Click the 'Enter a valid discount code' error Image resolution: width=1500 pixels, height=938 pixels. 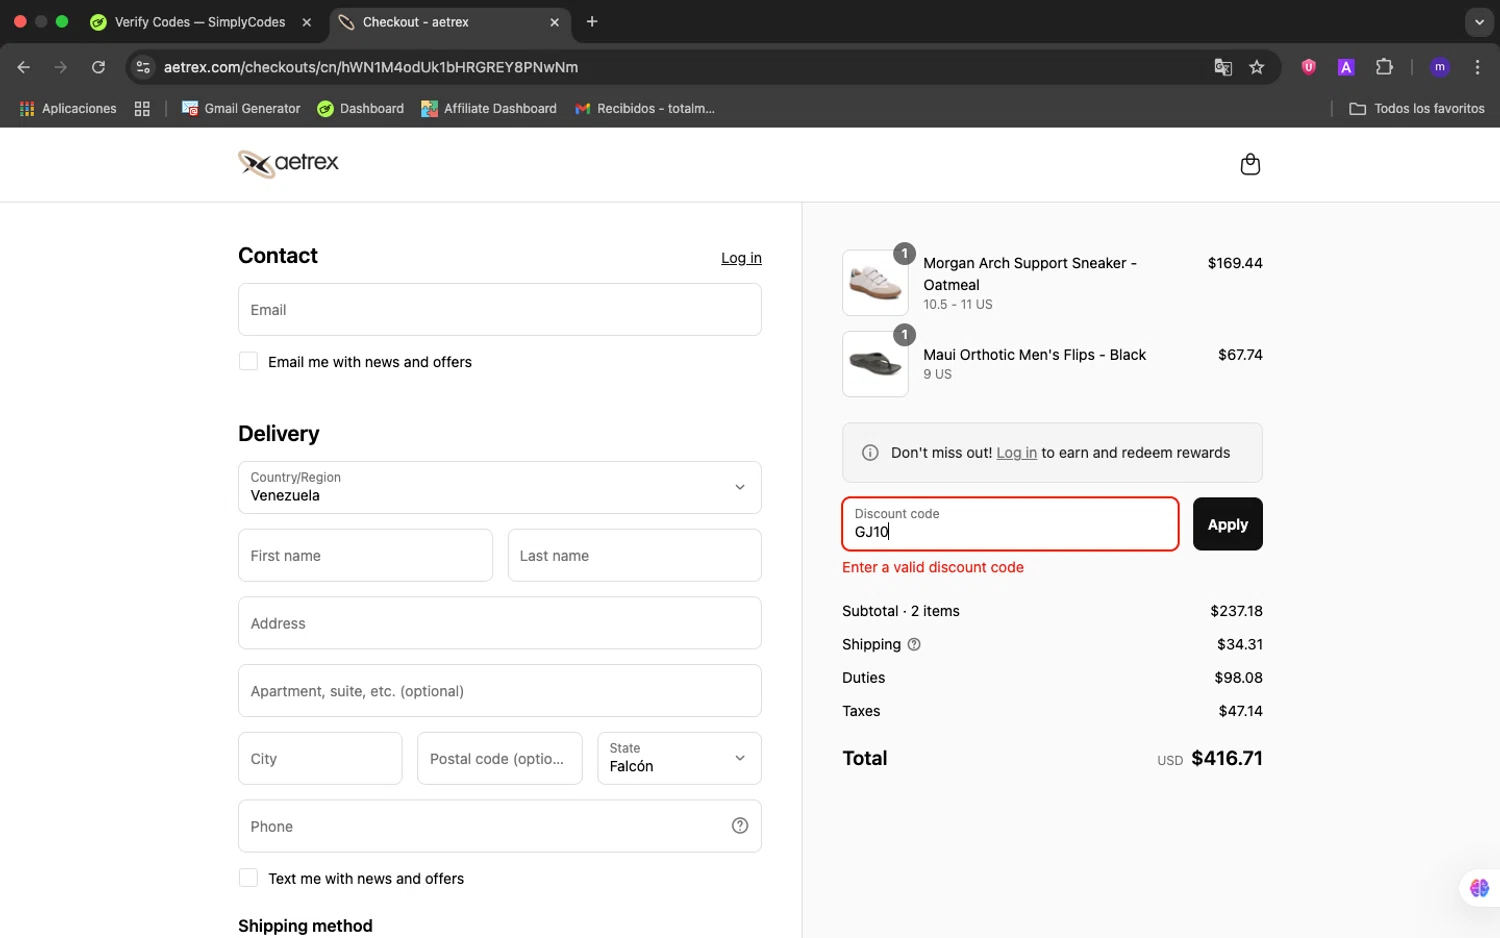point(933,567)
